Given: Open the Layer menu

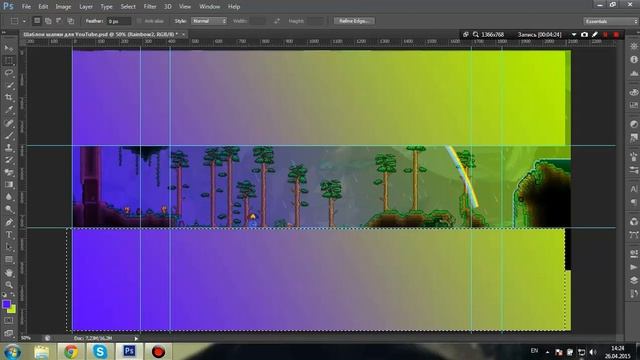Looking at the screenshot, I should click(x=86, y=7).
